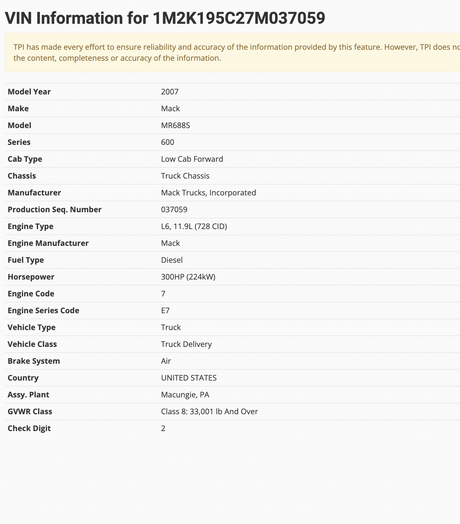Click the Vehicle Class Truck Delivery value
460x524 pixels.
click(186, 344)
